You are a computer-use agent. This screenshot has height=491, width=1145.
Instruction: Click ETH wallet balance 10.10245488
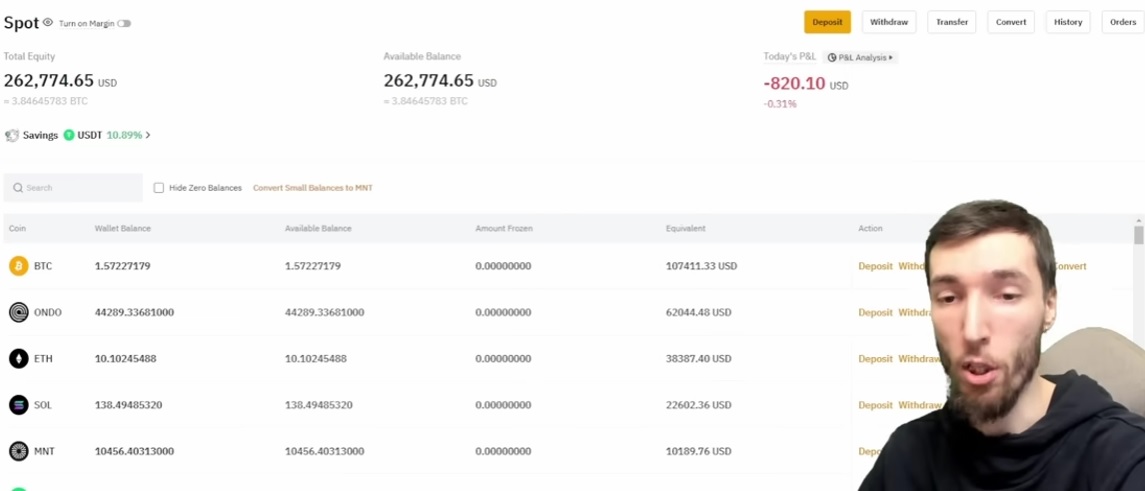[126, 359]
